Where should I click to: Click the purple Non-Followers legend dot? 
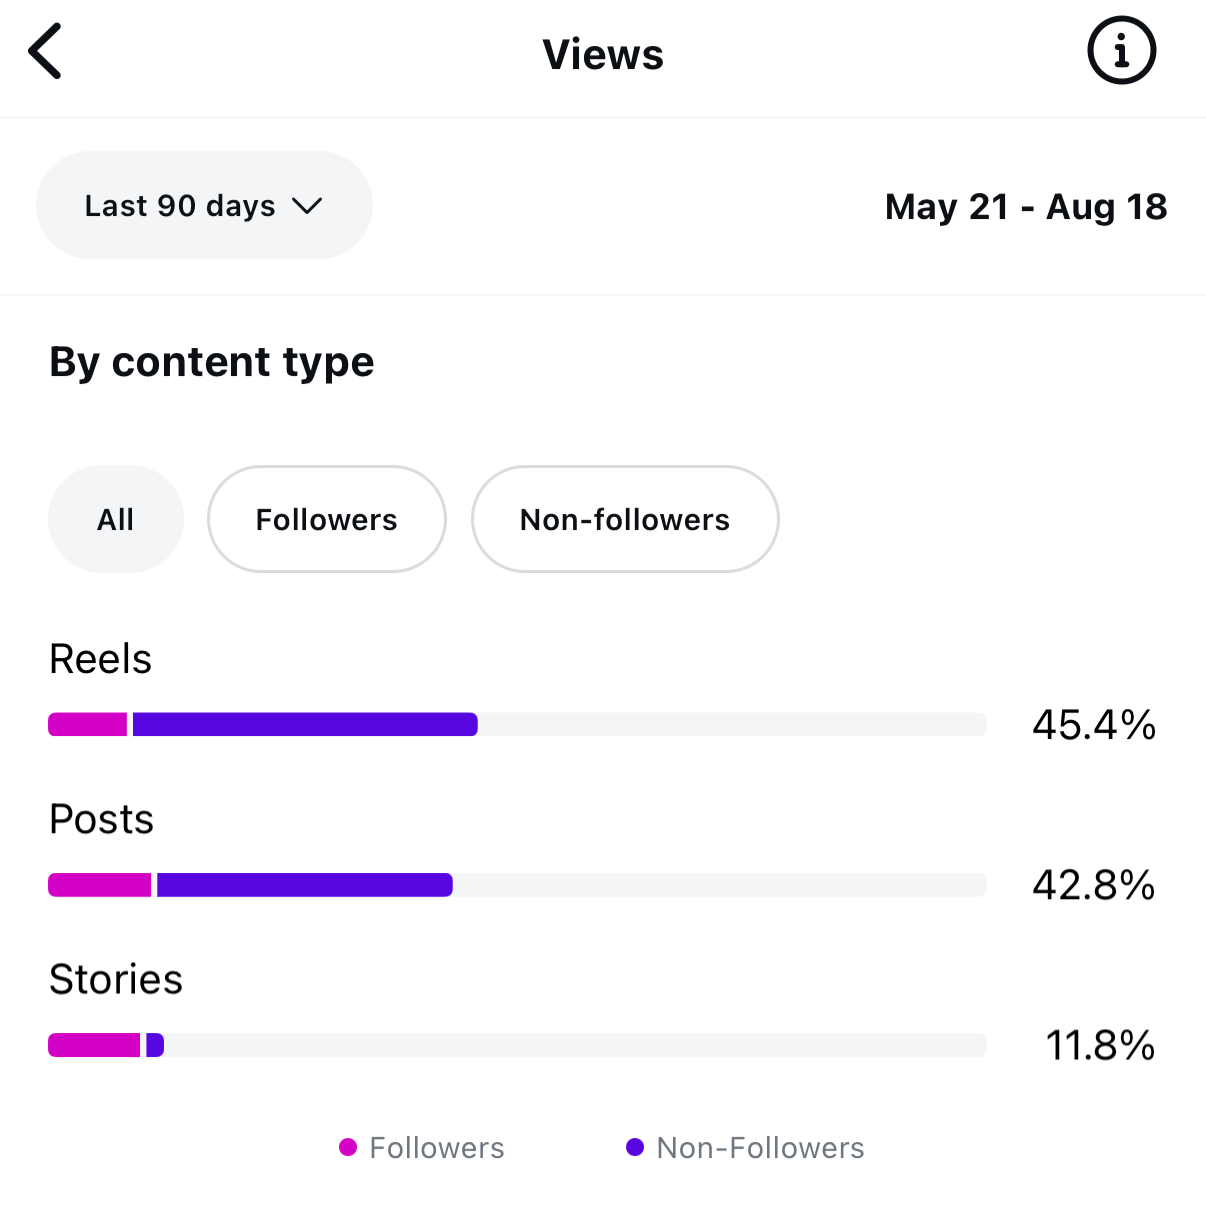pyautogui.click(x=635, y=1147)
